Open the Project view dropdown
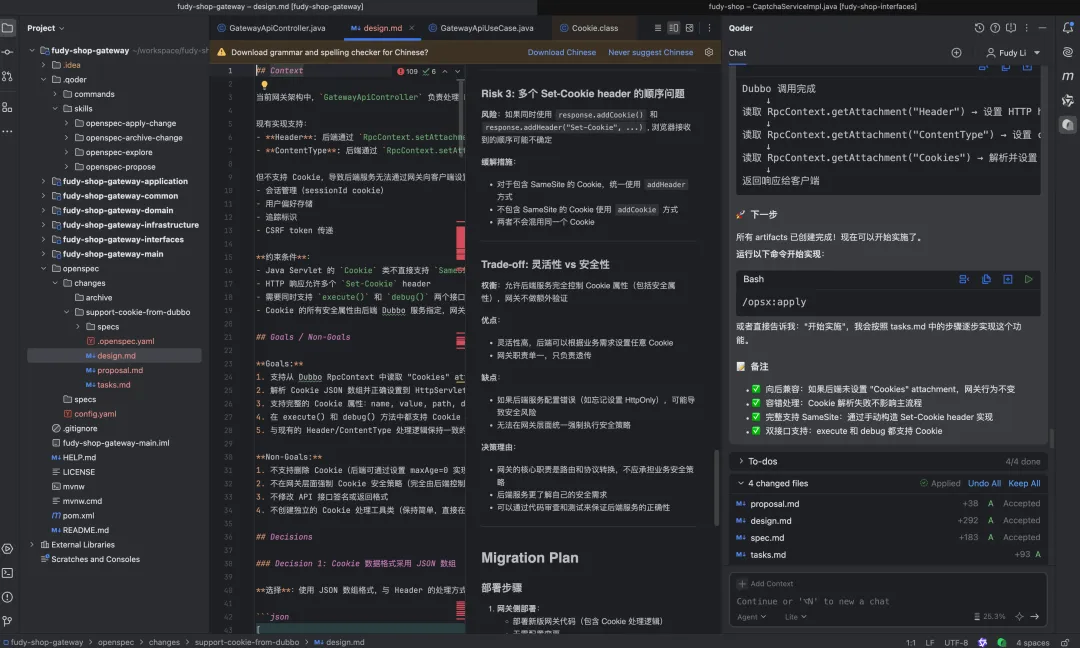Image resolution: width=1080 pixels, height=648 pixels. (x=45, y=28)
